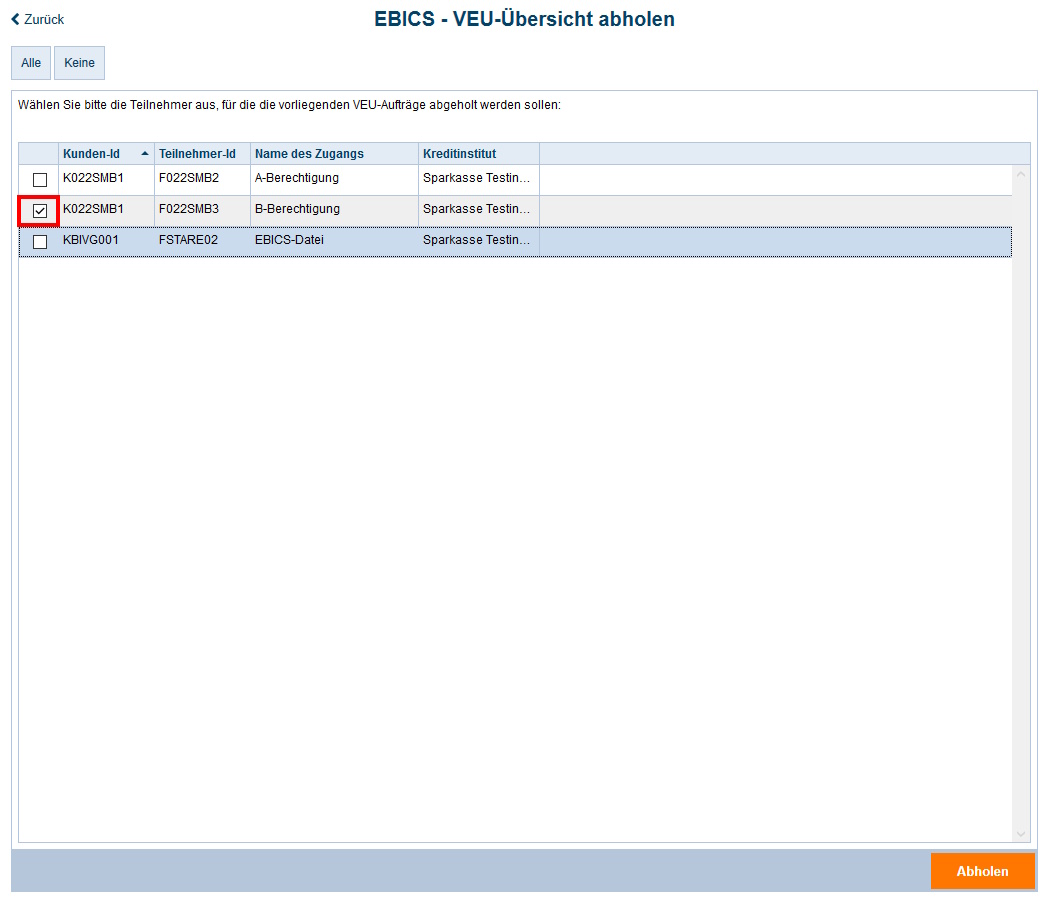Click the orange Abholen button
Image resolution: width=1042 pixels, height=897 pixels.
[981, 871]
